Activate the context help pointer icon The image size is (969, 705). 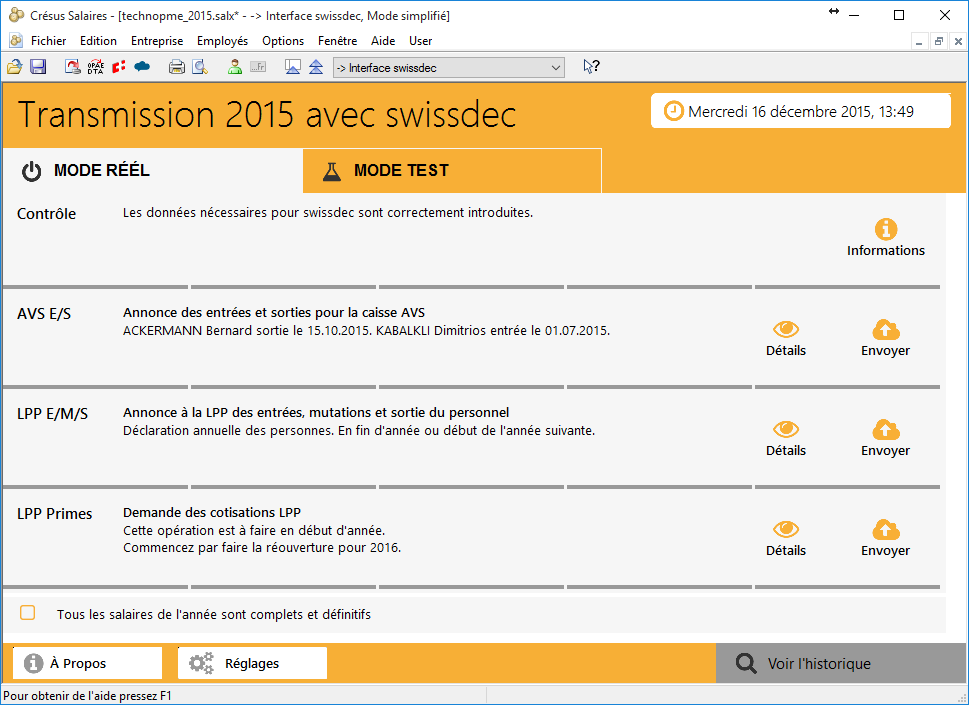click(591, 67)
